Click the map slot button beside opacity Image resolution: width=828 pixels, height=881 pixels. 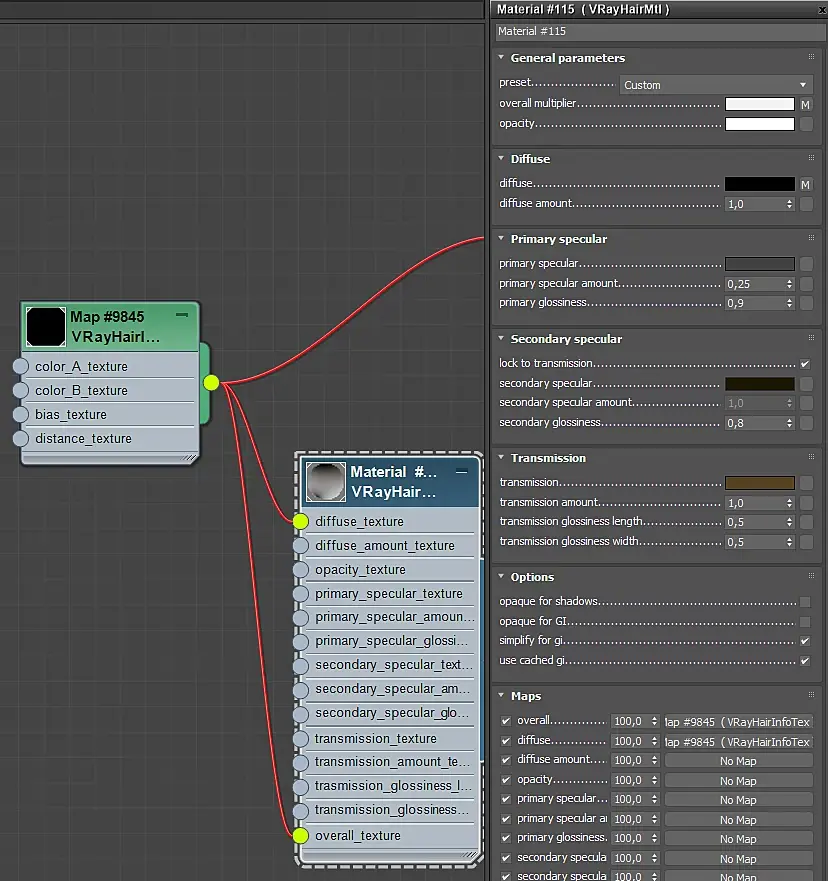806,124
